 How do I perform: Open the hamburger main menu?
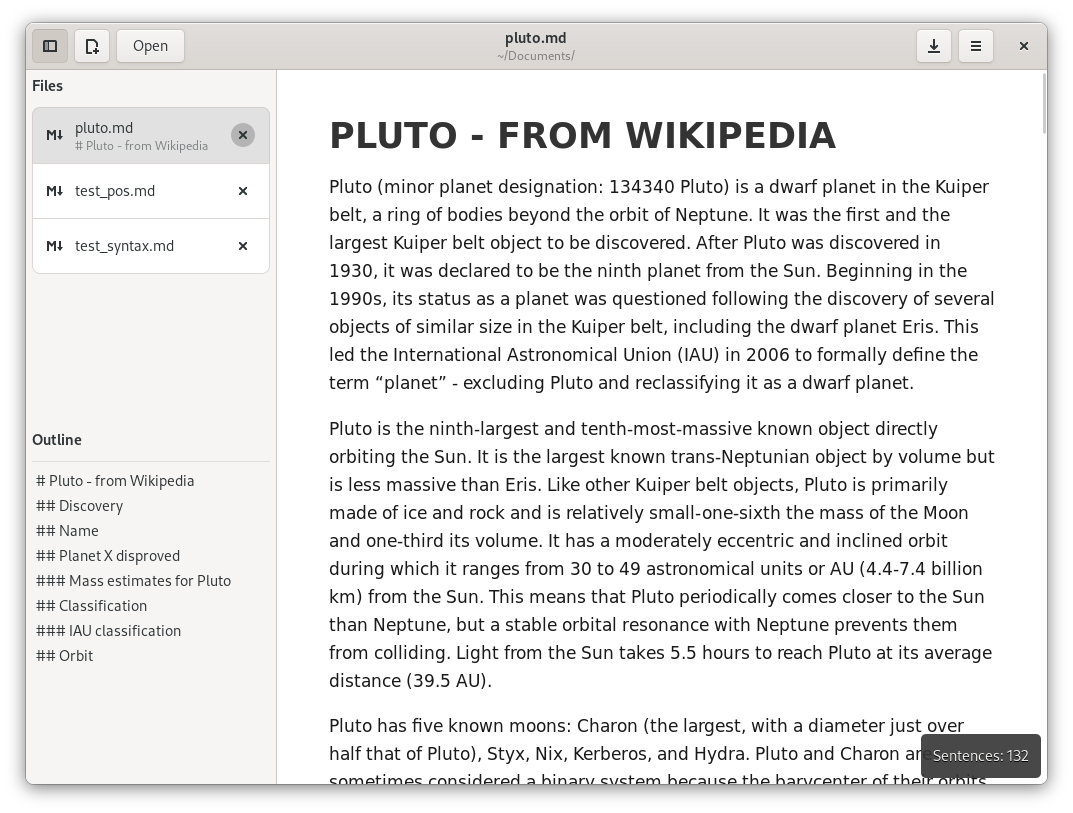click(976, 46)
